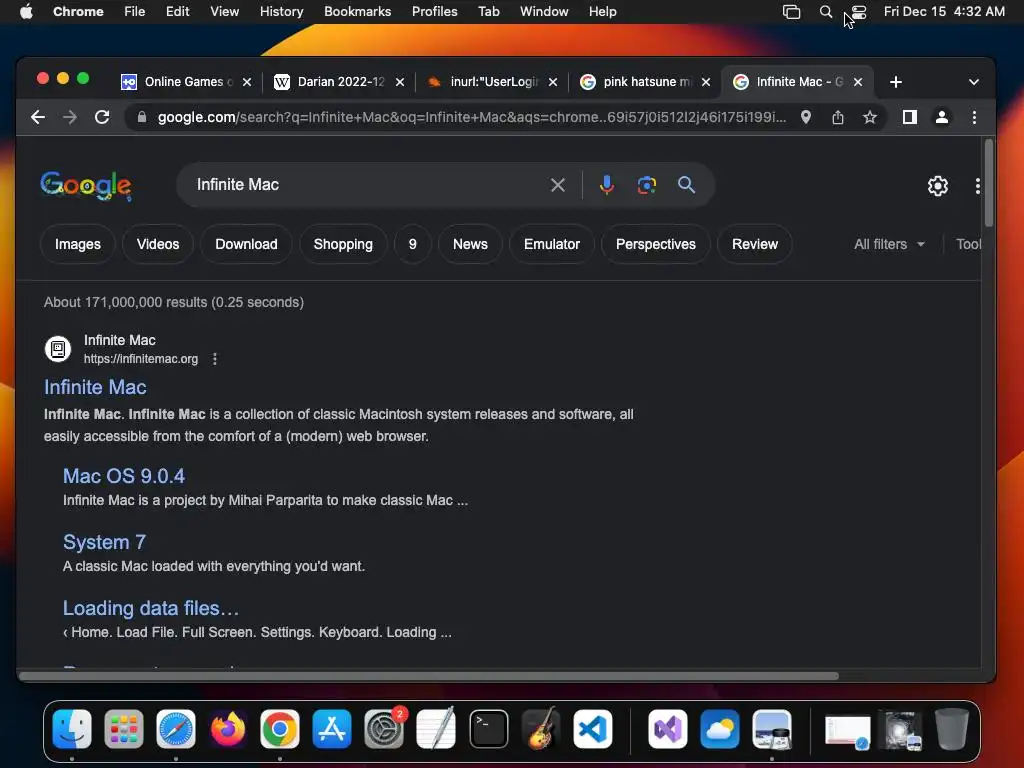
Task: Click the vertical page scrollbar
Action: coord(989,183)
